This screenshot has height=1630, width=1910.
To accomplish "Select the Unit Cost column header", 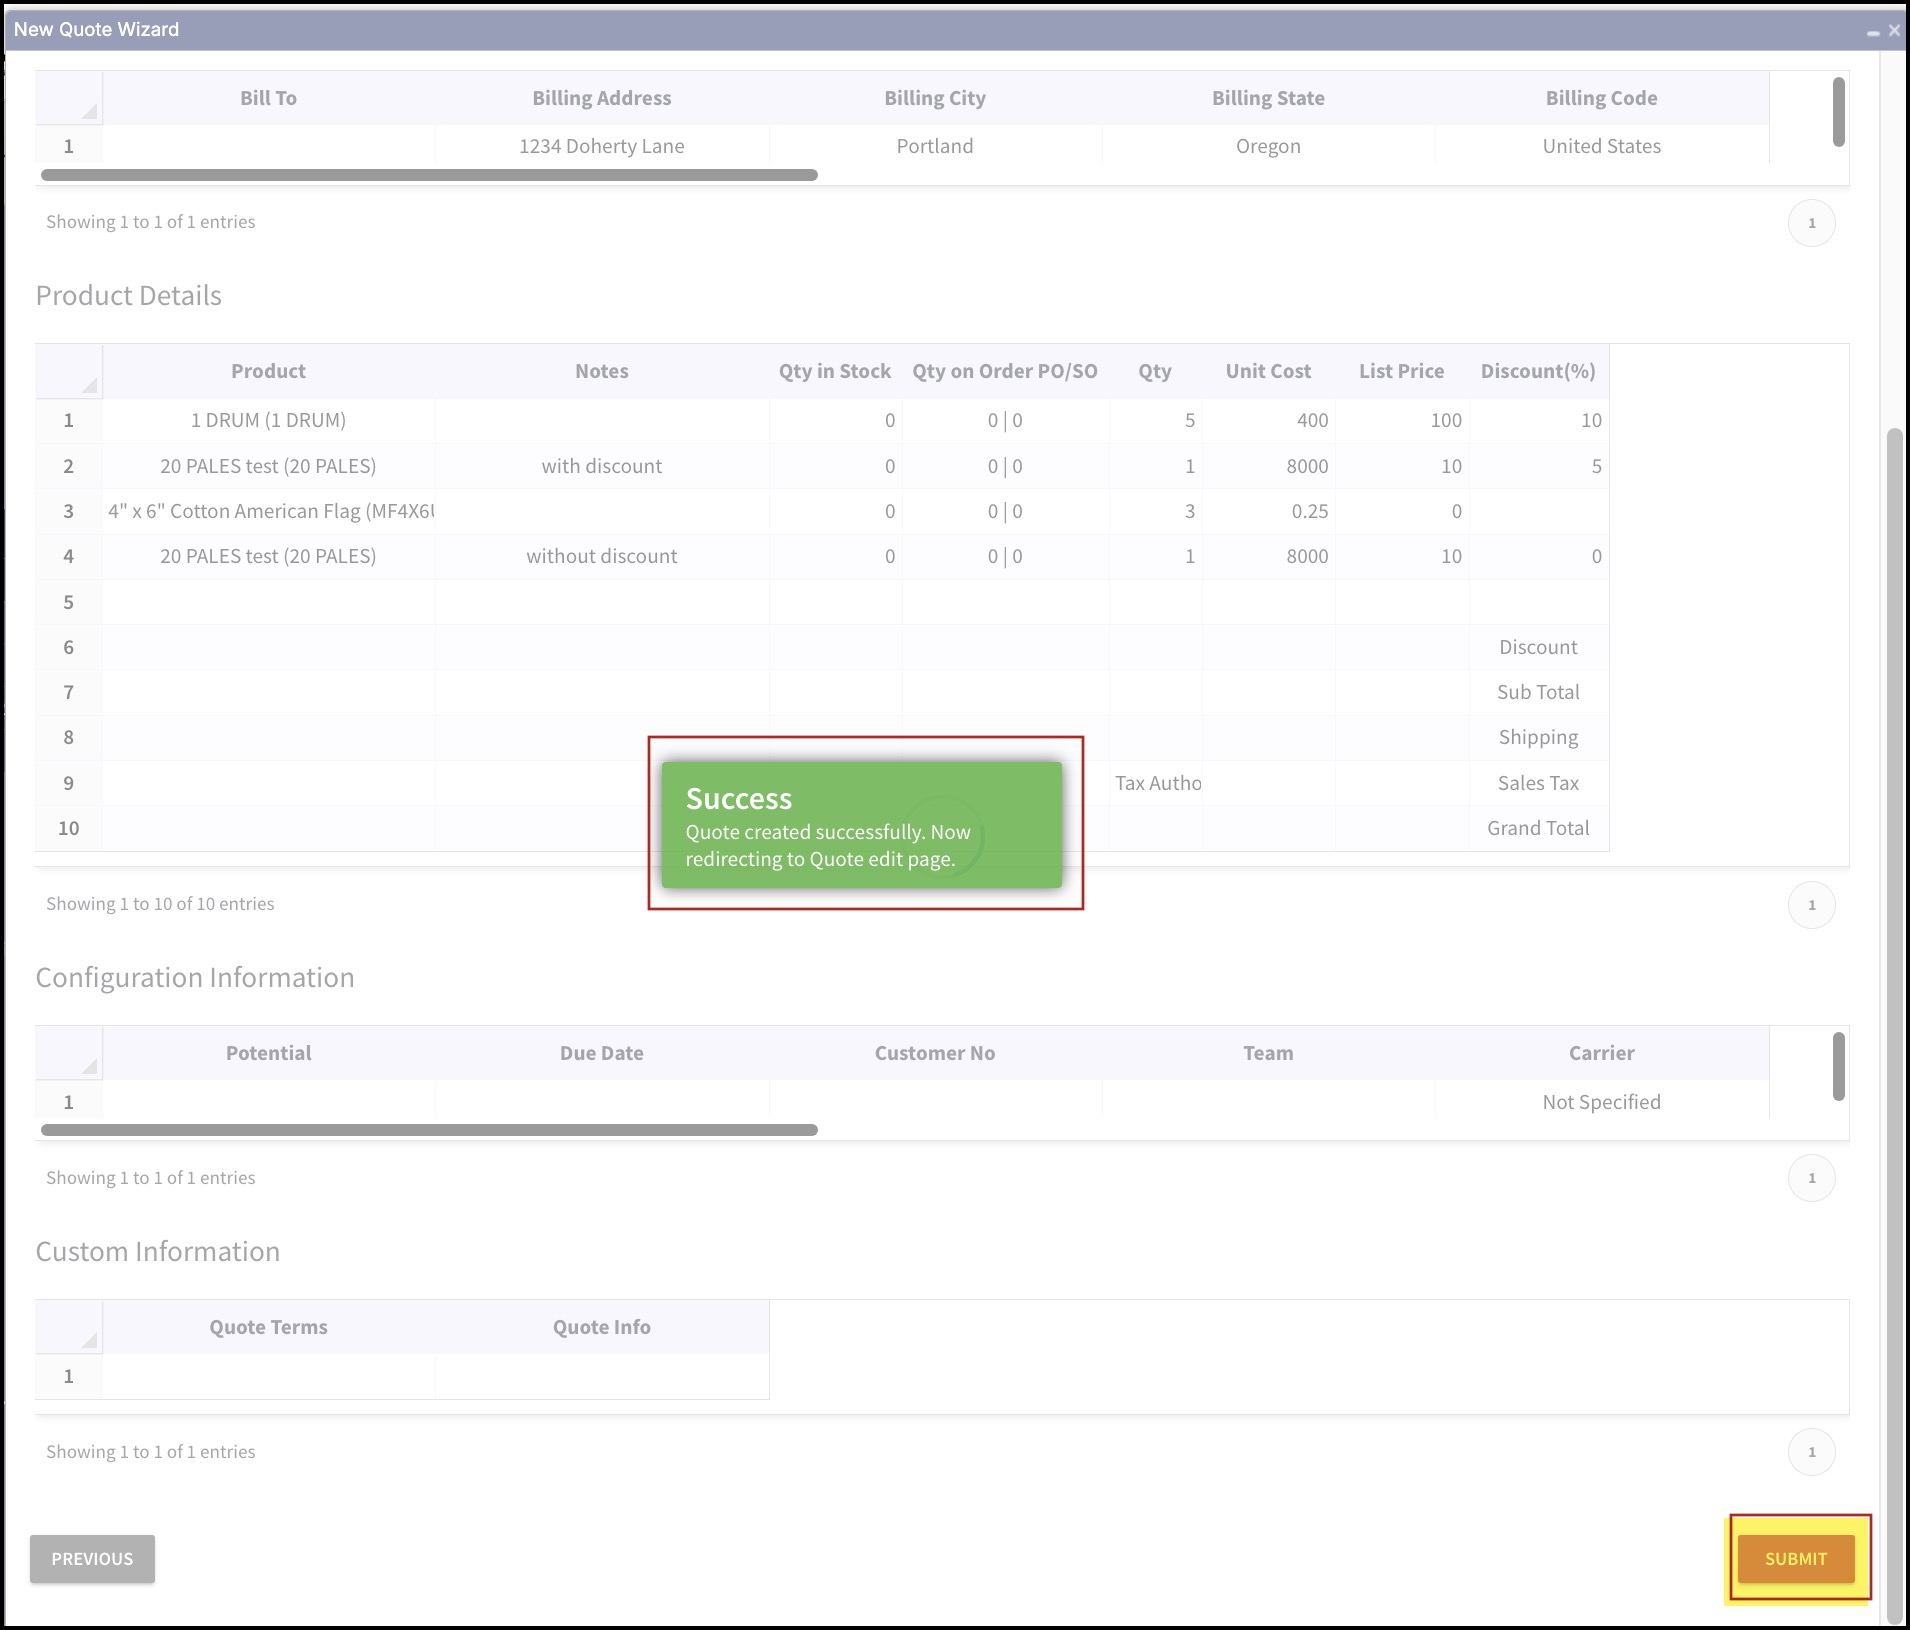I will click(x=1268, y=371).
